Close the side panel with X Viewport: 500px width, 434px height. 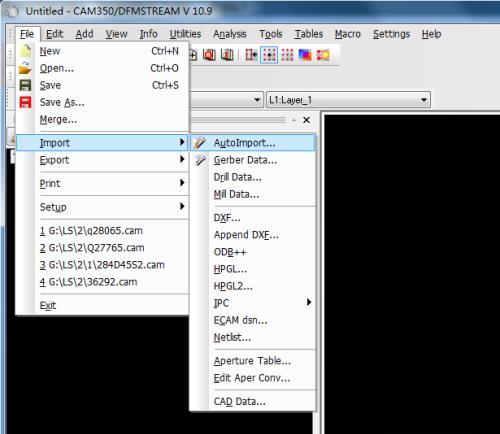pyautogui.click(x=306, y=120)
